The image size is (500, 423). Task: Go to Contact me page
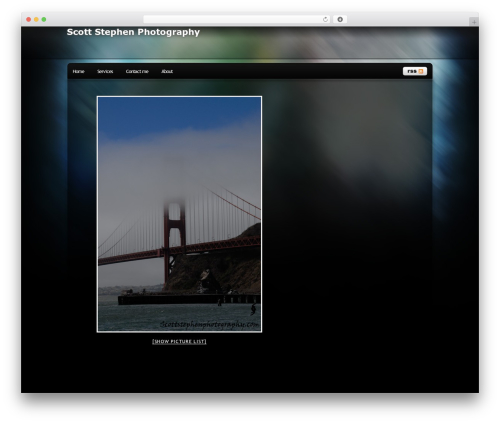(137, 71)
